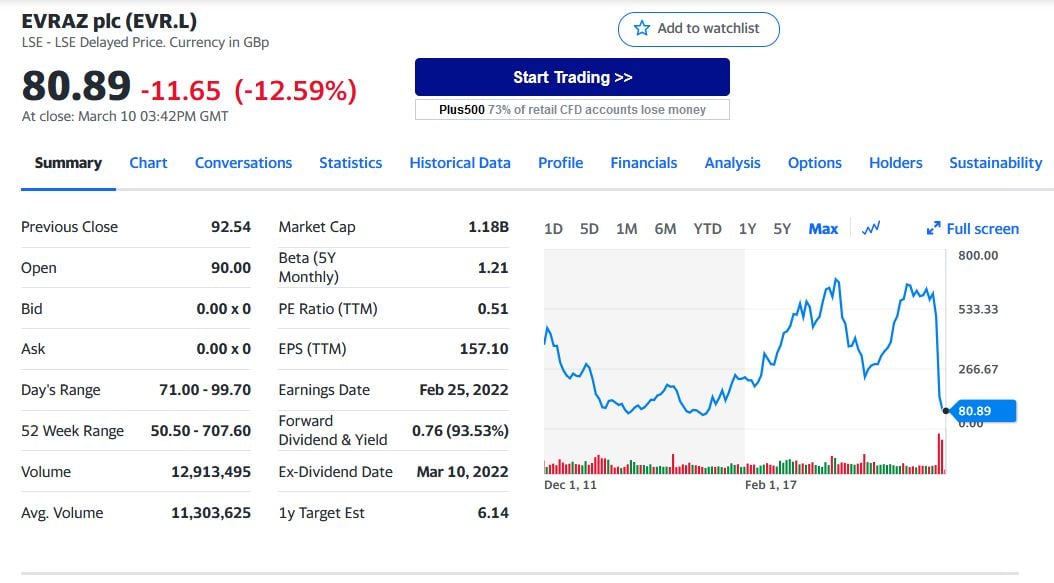The height and width of the screenshot is (583, 1054).
Task: Open the Sustainability tab
Action: 995,163
